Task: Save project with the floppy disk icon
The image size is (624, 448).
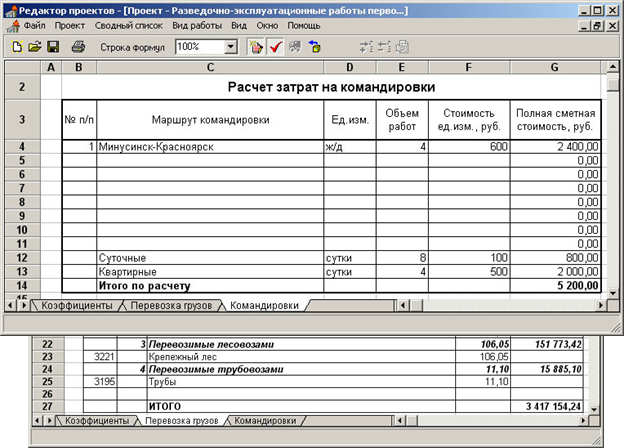Action: tap(53, 47)
